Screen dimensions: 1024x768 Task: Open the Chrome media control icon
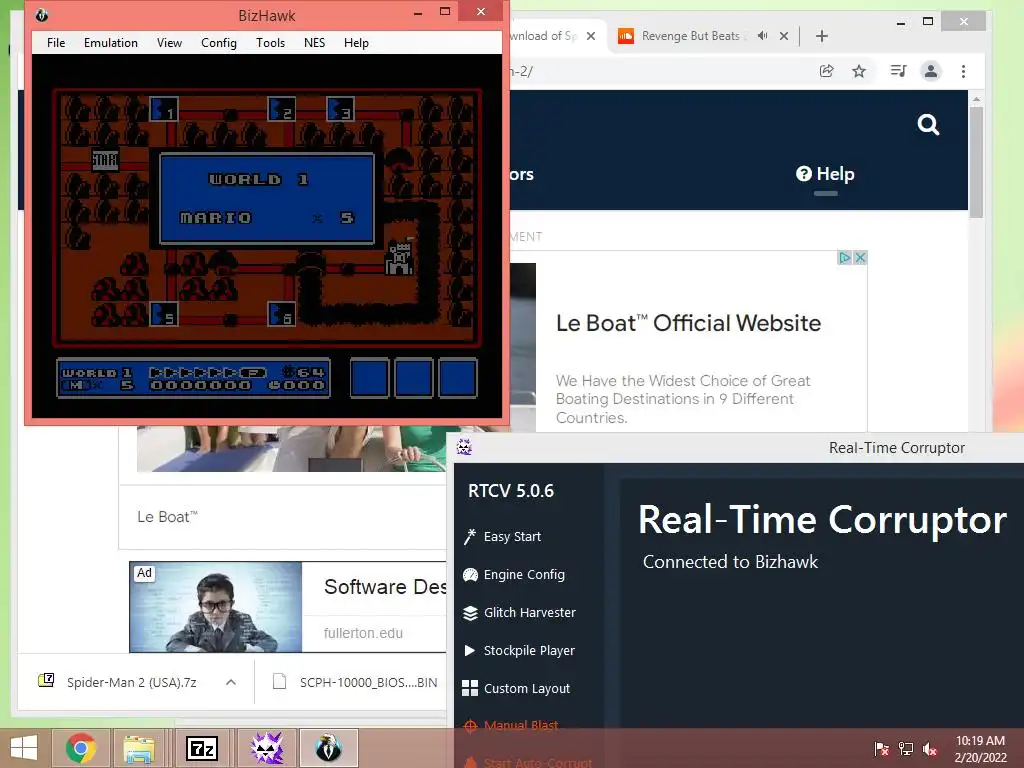tap(899, 71)
